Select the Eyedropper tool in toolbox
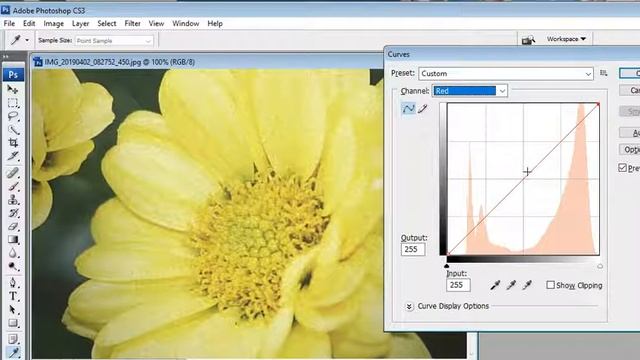This screenshot has height=360, width=640. pyautogui.click(x=13, y=352)
